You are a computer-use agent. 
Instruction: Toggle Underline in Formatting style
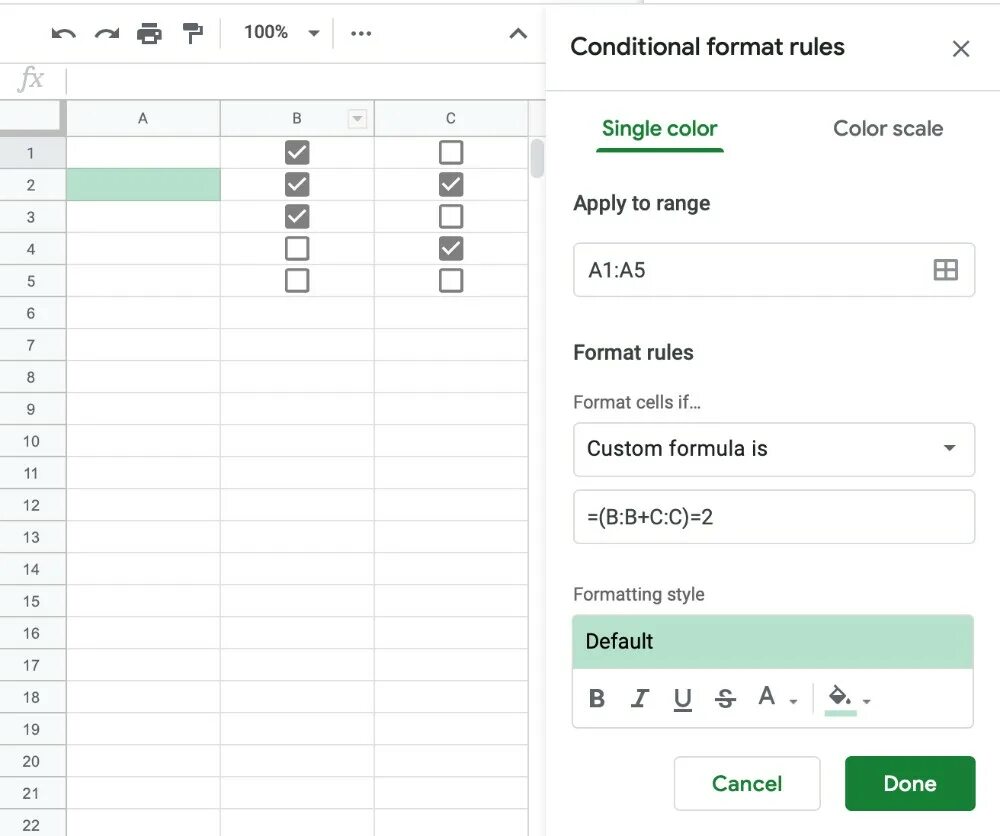pyautogui.click(x=683, y=699)
